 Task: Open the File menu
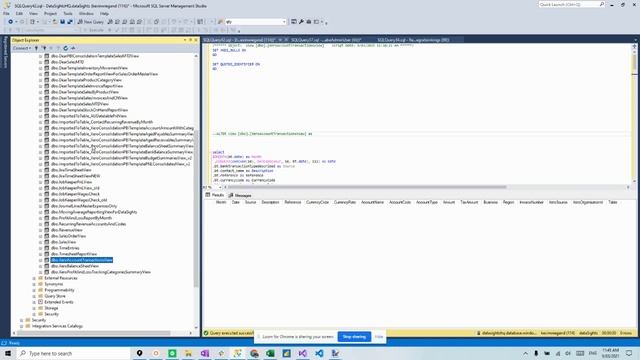click(7, 13)
